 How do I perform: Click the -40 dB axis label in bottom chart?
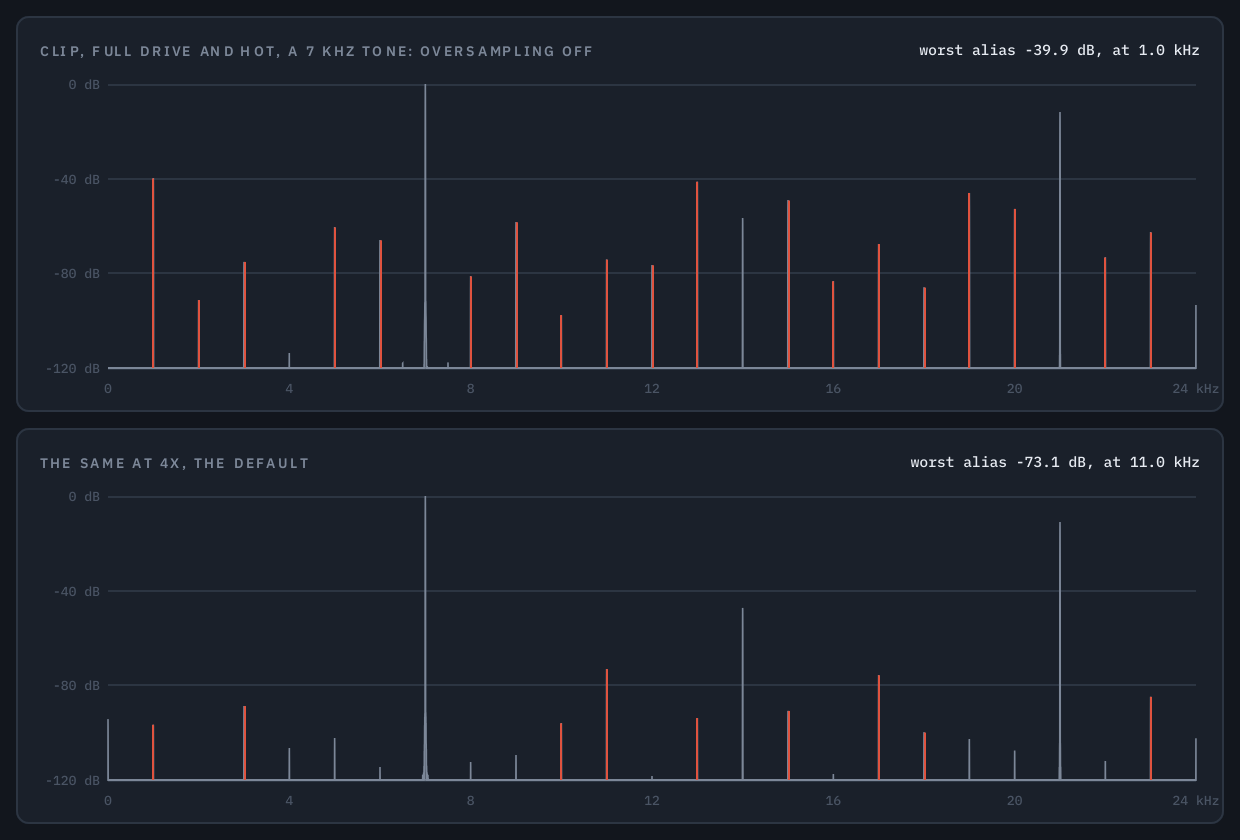76,592
